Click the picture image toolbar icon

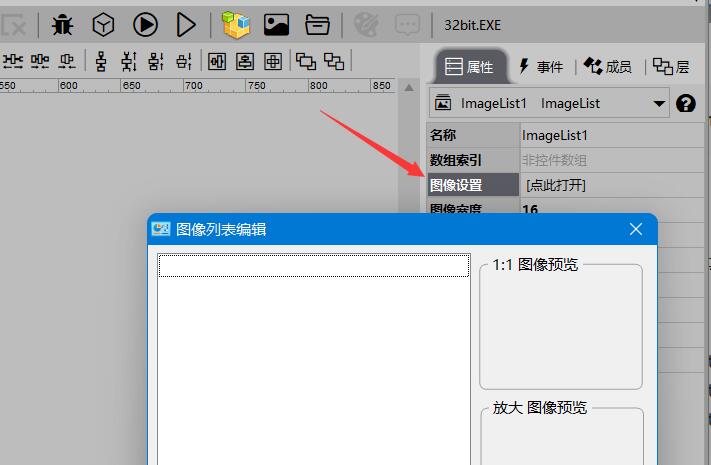[276, 25]
